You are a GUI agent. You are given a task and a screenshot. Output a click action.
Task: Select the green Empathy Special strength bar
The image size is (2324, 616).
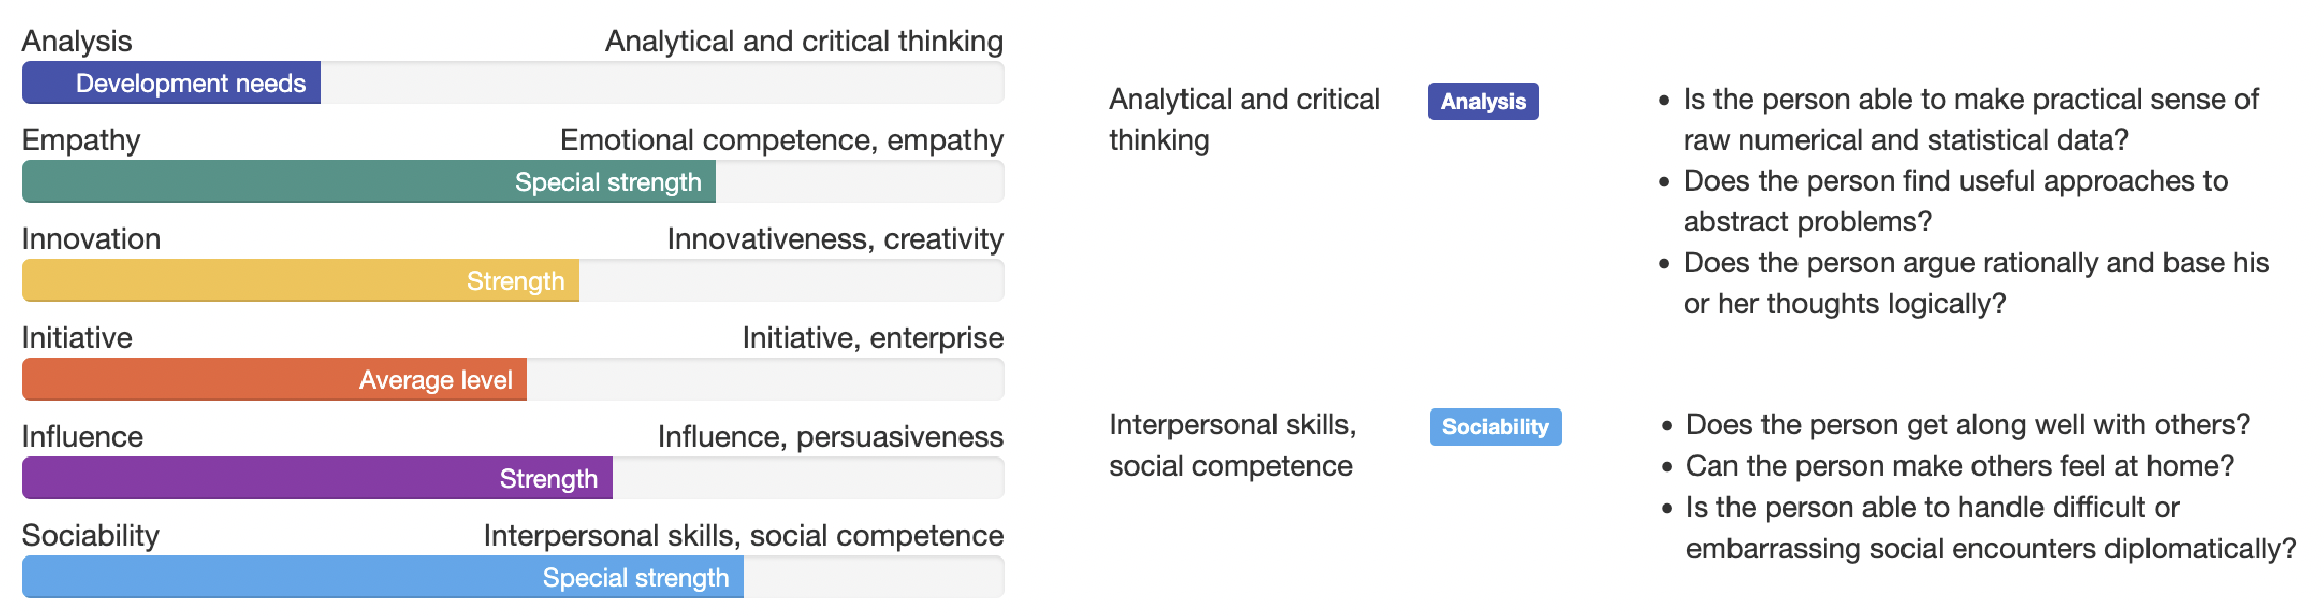[369, 182]
